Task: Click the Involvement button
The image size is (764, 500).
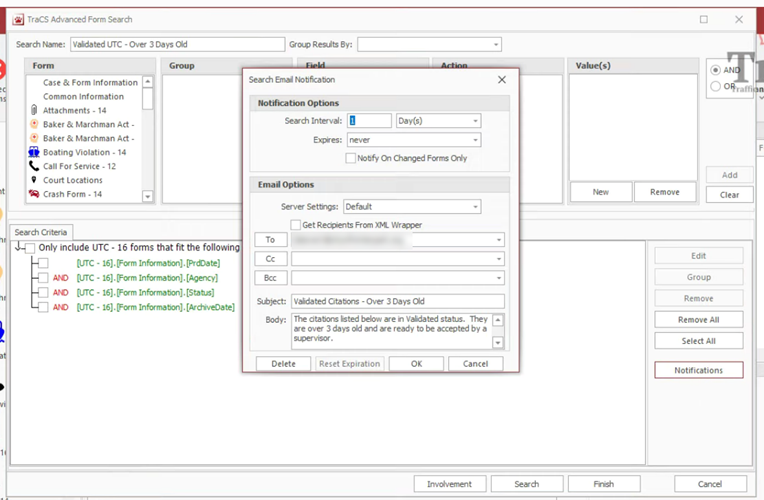Action: point(450,484)
